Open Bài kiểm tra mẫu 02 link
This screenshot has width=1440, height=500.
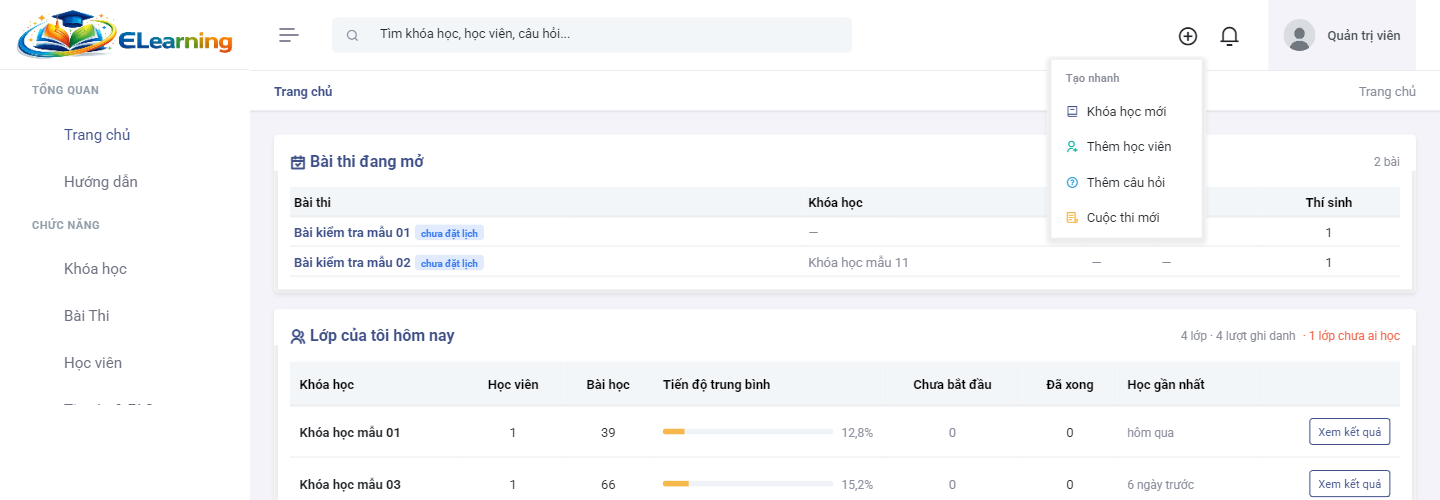pyautogui.click(x=352, y=262)
